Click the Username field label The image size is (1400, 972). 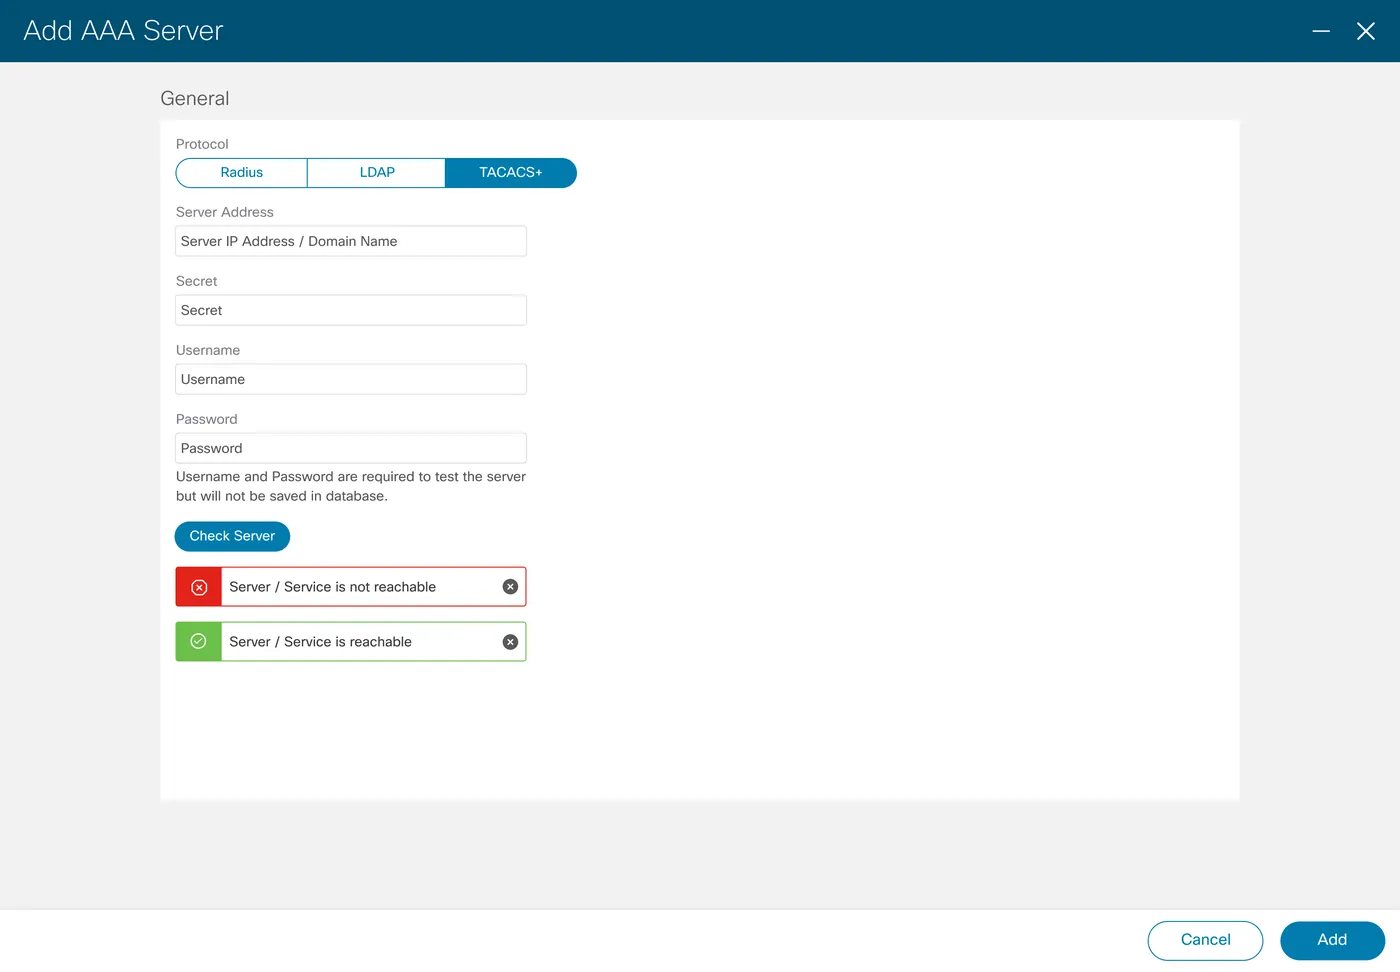point(208,350)
